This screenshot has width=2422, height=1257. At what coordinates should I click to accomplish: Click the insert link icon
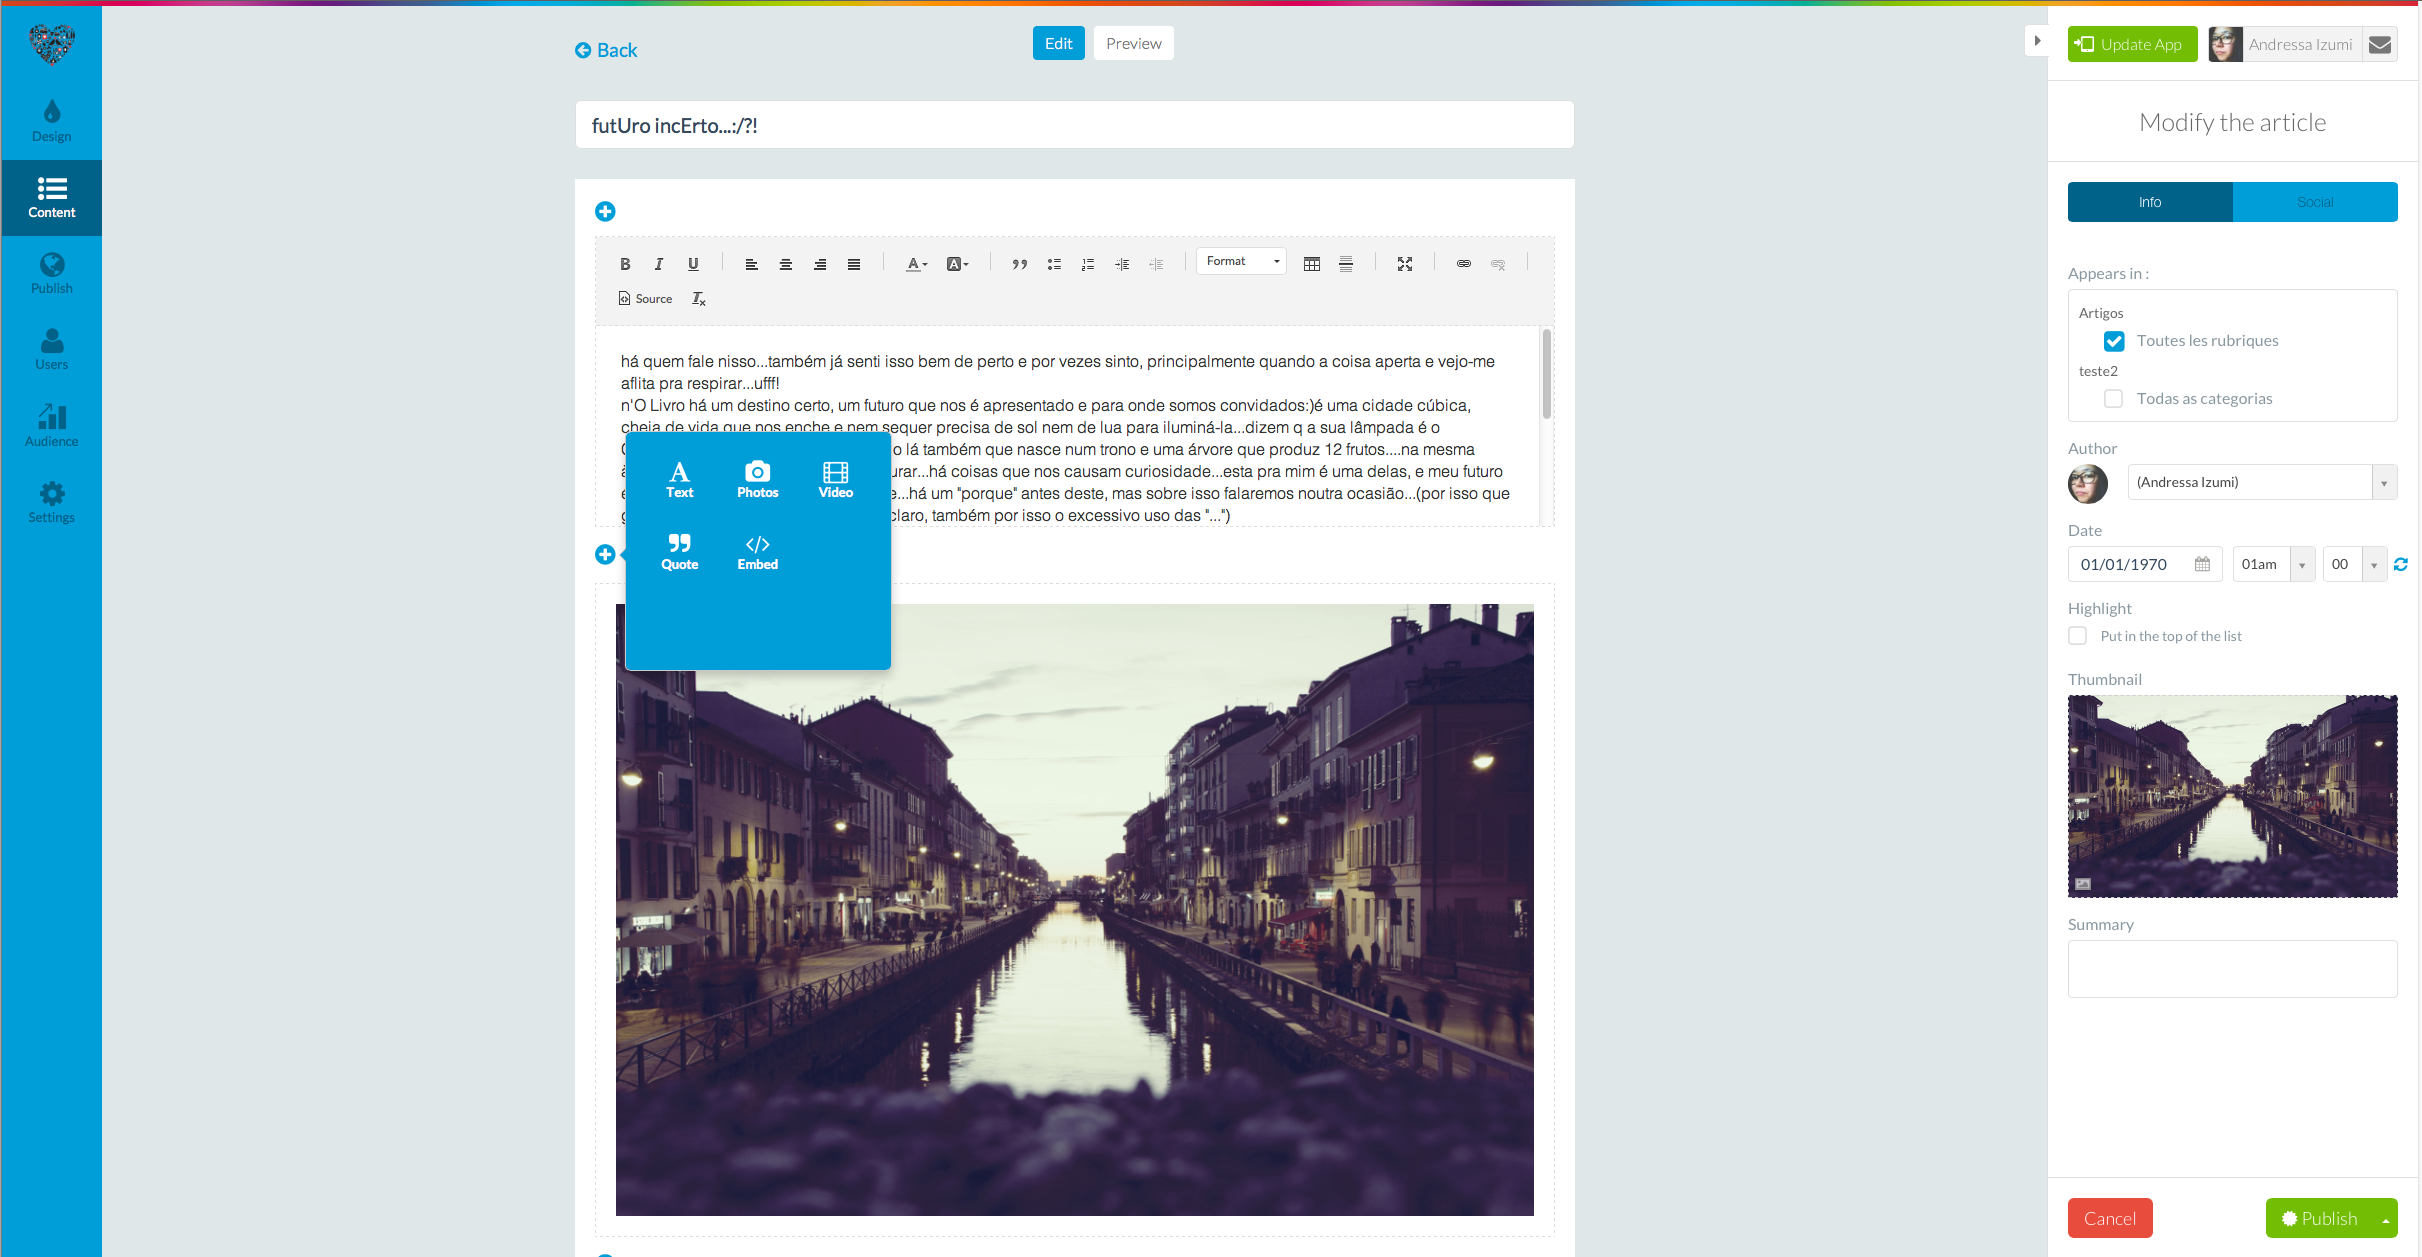1463,264
